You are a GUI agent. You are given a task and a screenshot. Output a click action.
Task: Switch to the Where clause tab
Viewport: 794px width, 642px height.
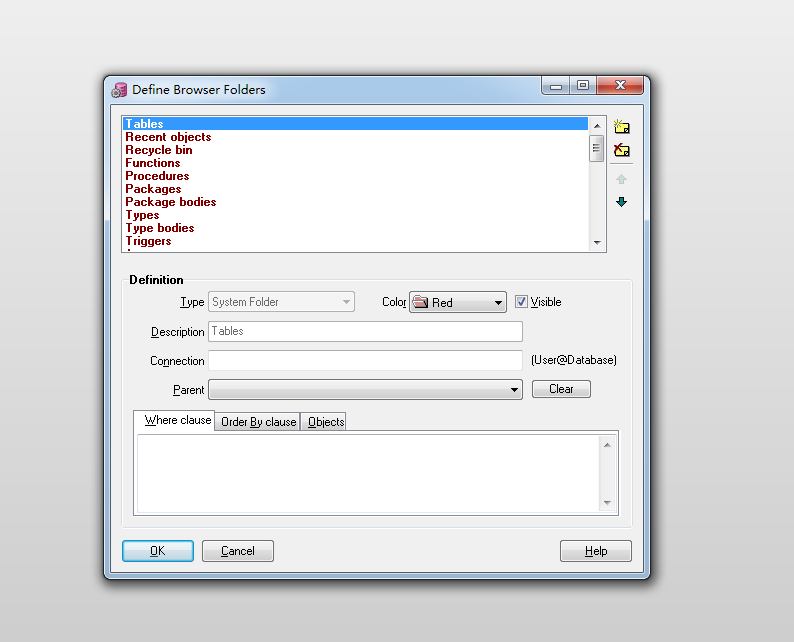[175, 420]
